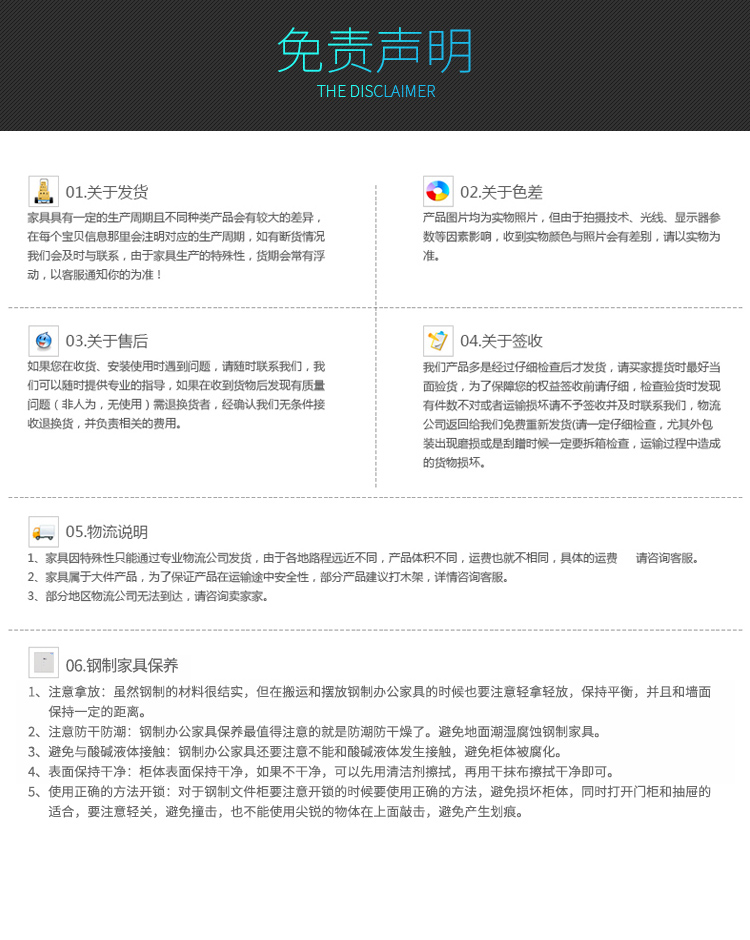
Task: Click the color wheel icon beside 02.关于色差
Action: [x=438, y=191]
